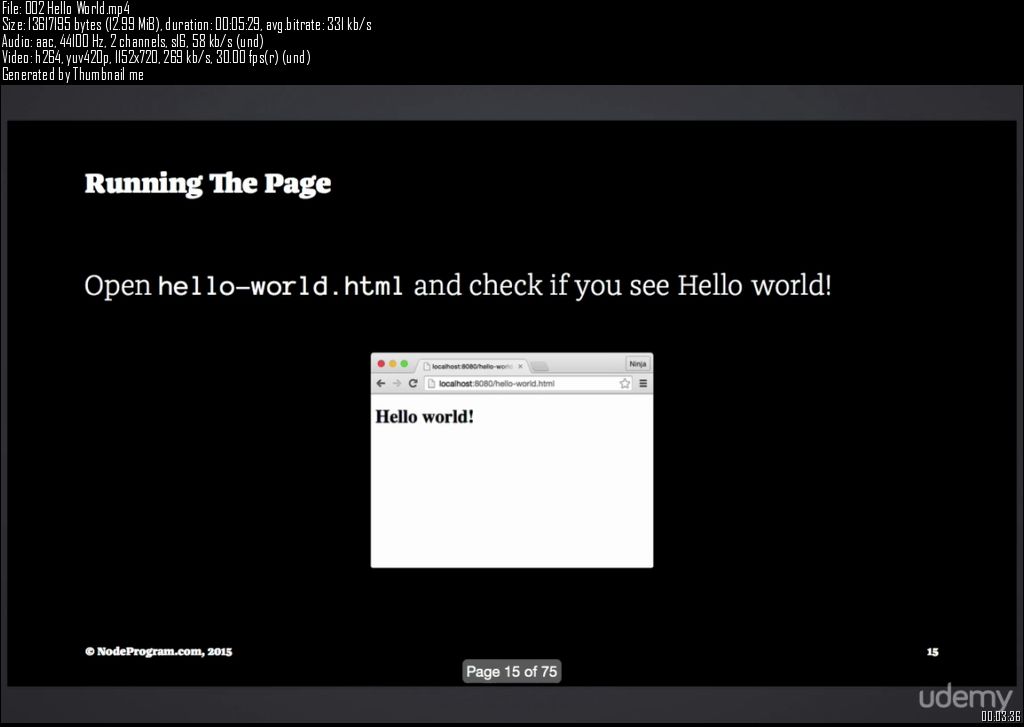
Task: Click the Ninja profile button
Action: click(x=637, y=364)
